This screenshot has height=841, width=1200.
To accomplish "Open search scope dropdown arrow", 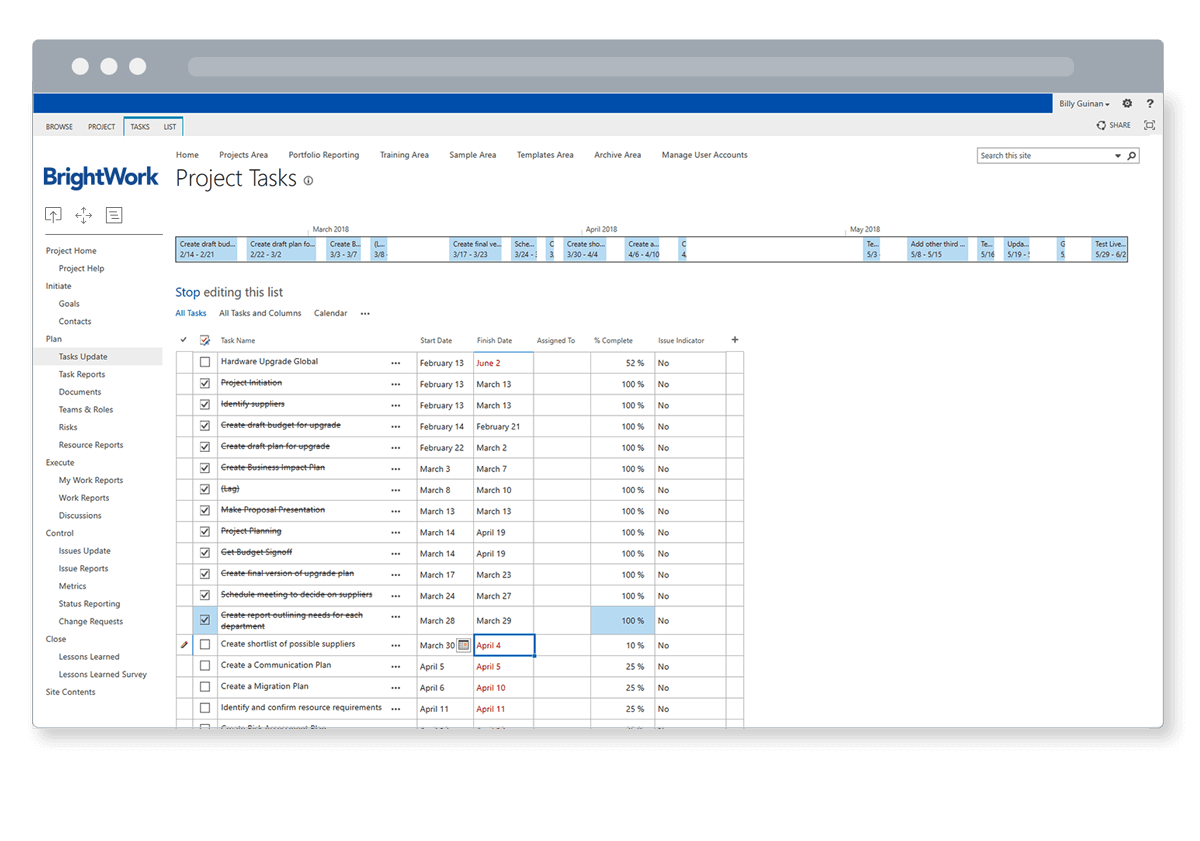I will (1118, 156).
